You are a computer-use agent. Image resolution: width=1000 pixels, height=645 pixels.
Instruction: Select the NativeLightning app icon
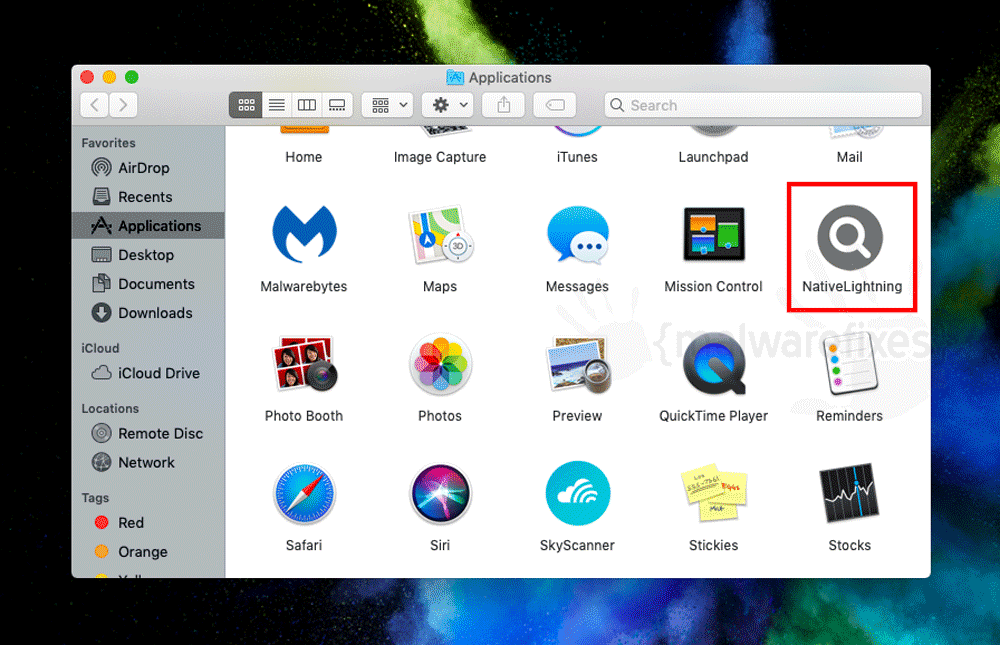[850, 237]
